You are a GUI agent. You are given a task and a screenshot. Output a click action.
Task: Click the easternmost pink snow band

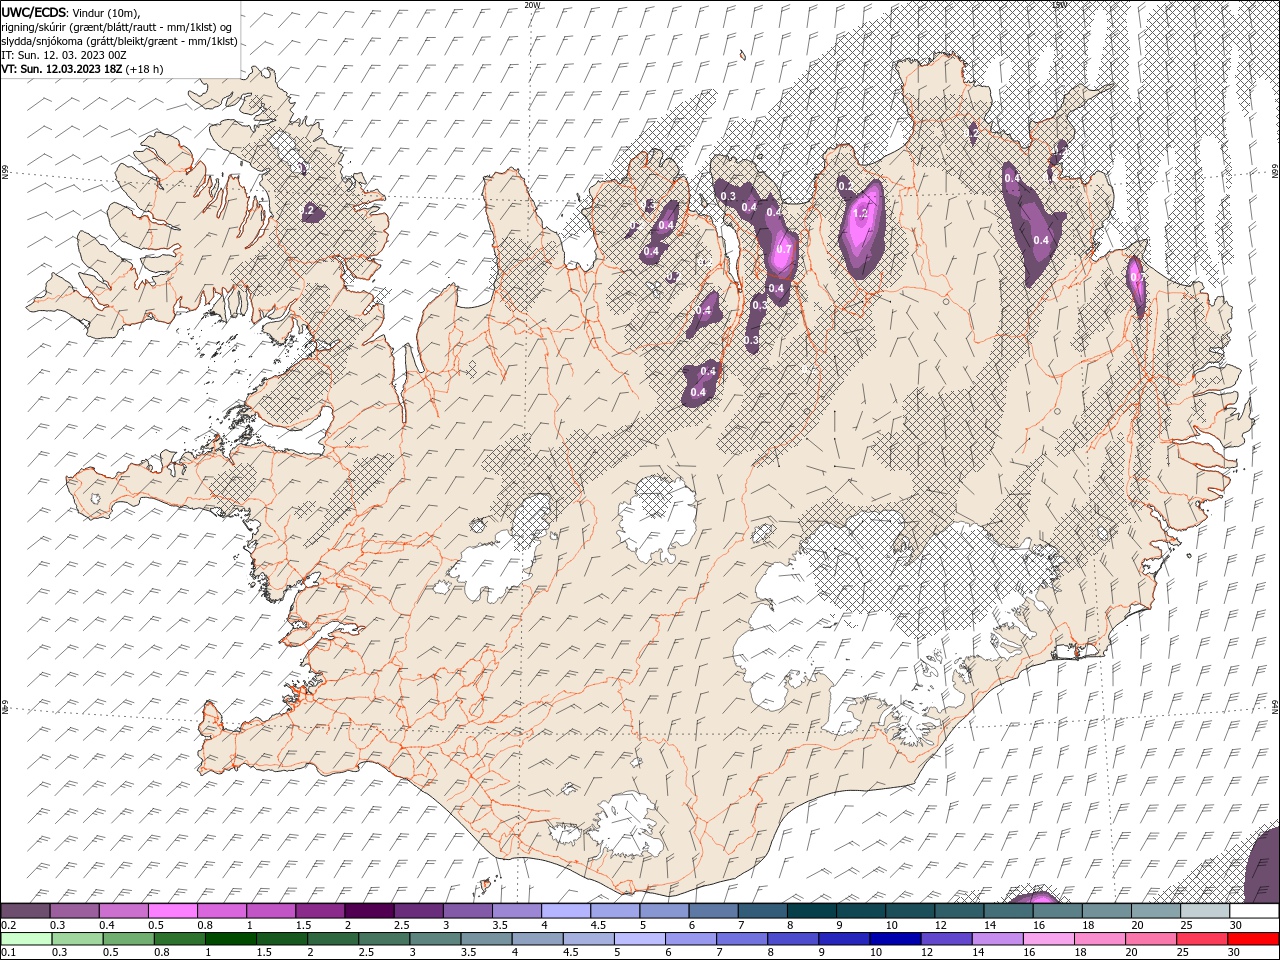click(x=1136, y=285)
